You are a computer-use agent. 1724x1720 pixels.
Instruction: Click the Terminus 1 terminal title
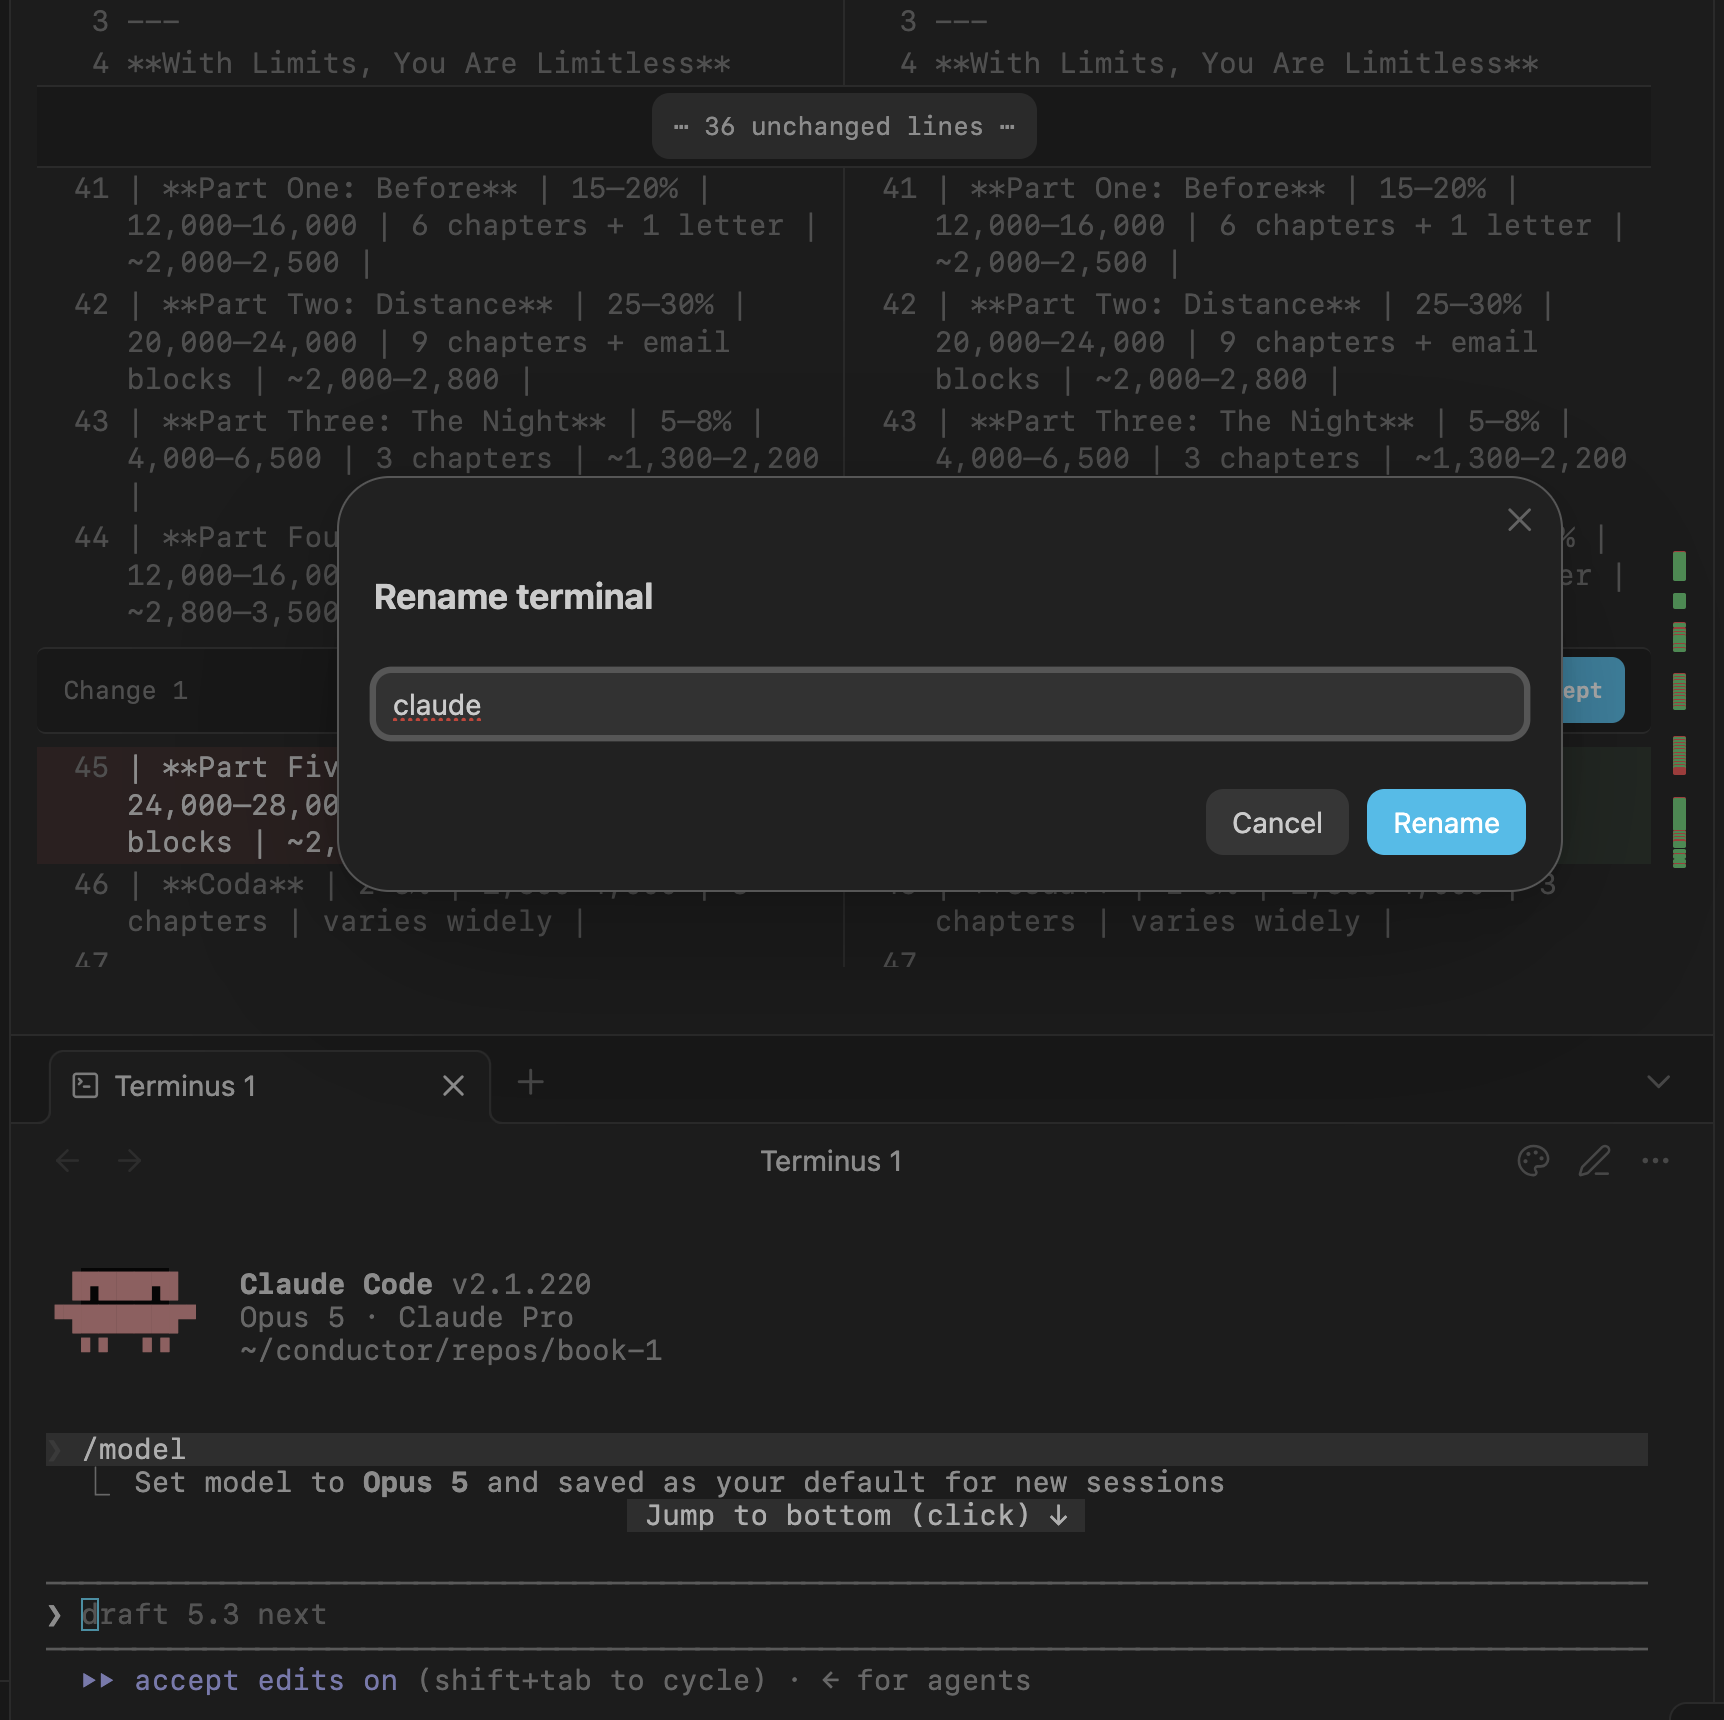[831, 1161]
